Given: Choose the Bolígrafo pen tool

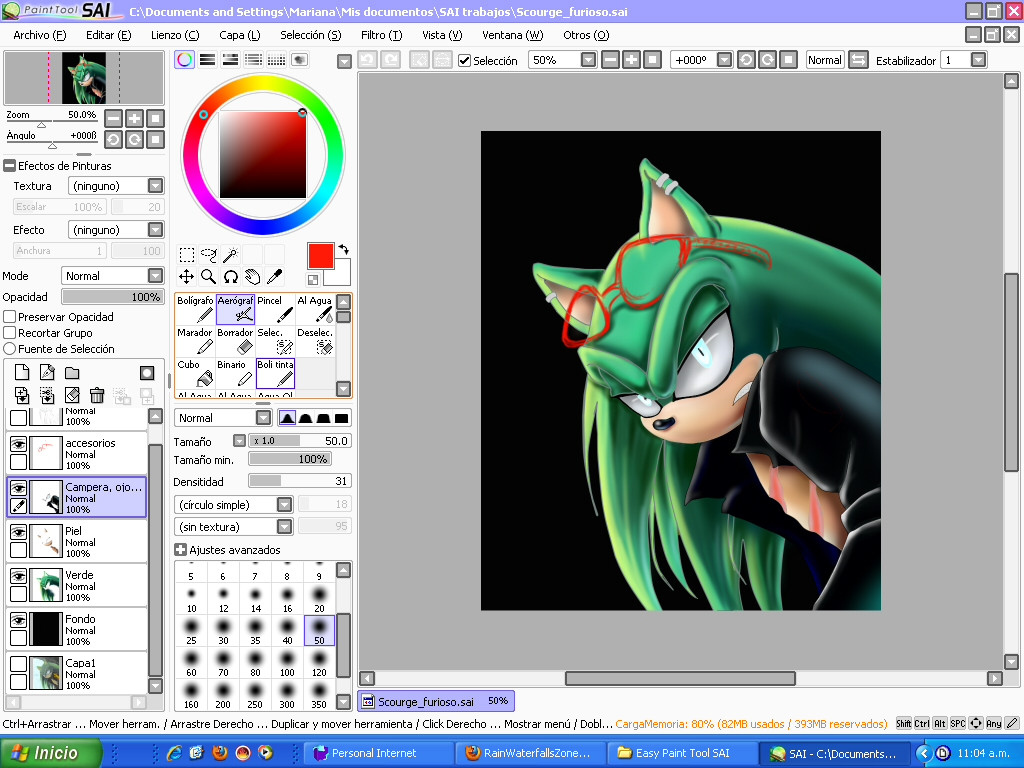Looking at the screenshot, I should point(195,309).
